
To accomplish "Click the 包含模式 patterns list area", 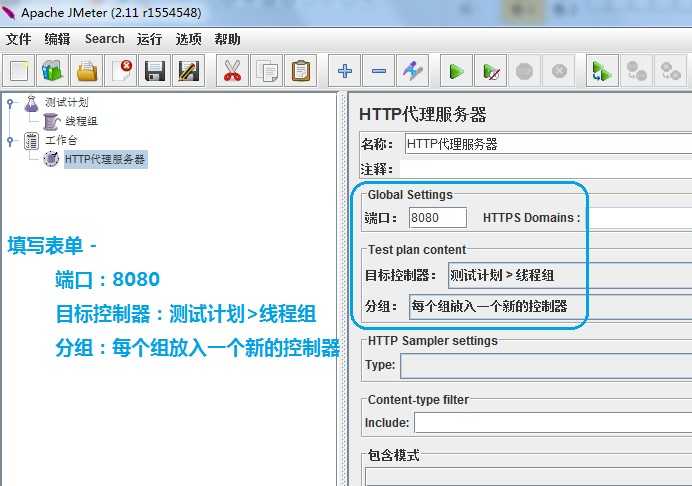I will 528,477.
